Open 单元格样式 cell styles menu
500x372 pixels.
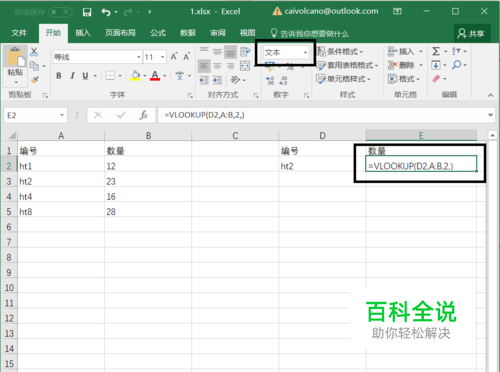(x=343, y=79)
